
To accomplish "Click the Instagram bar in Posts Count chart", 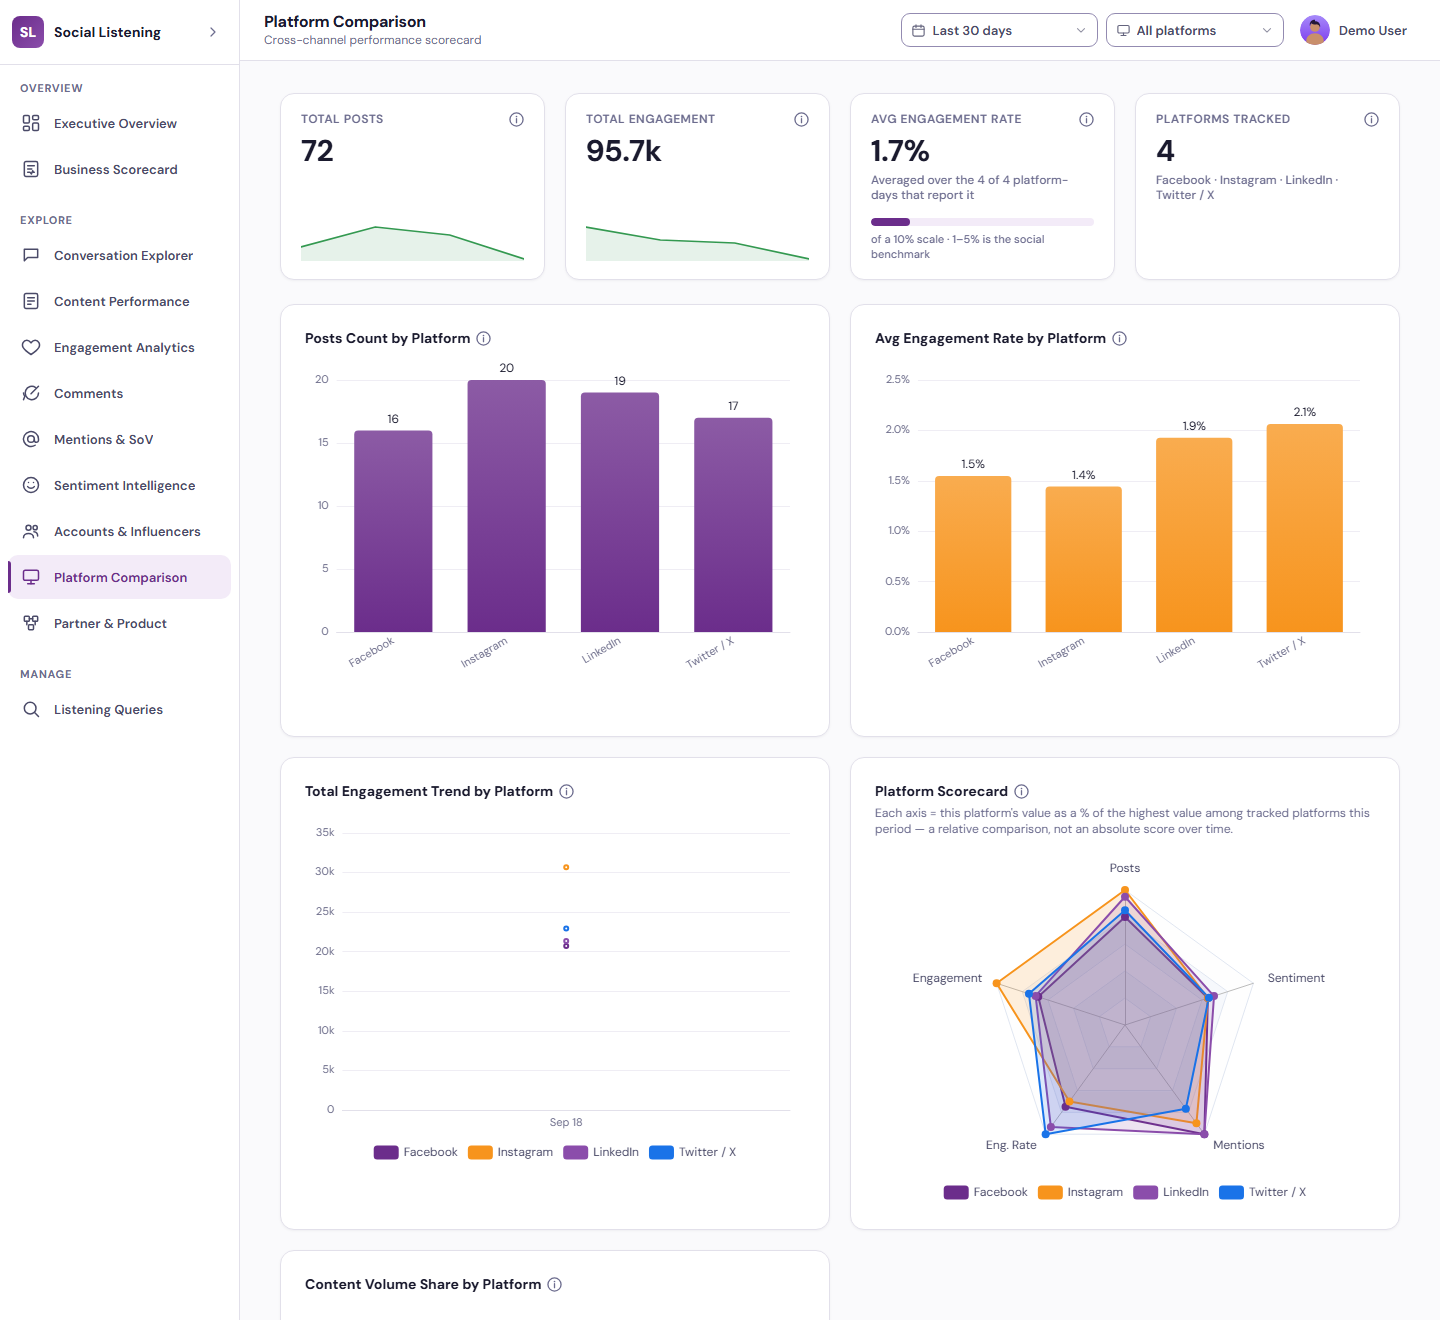I will pyautogui.click(x=506, y=506).
